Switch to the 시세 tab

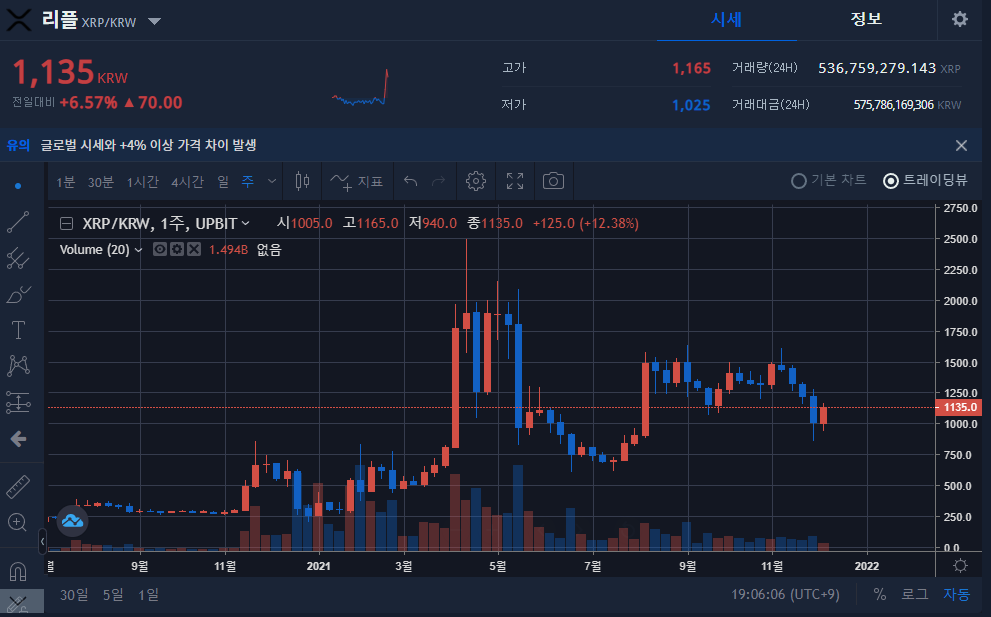pyautogui.click(x=726, y=20)
